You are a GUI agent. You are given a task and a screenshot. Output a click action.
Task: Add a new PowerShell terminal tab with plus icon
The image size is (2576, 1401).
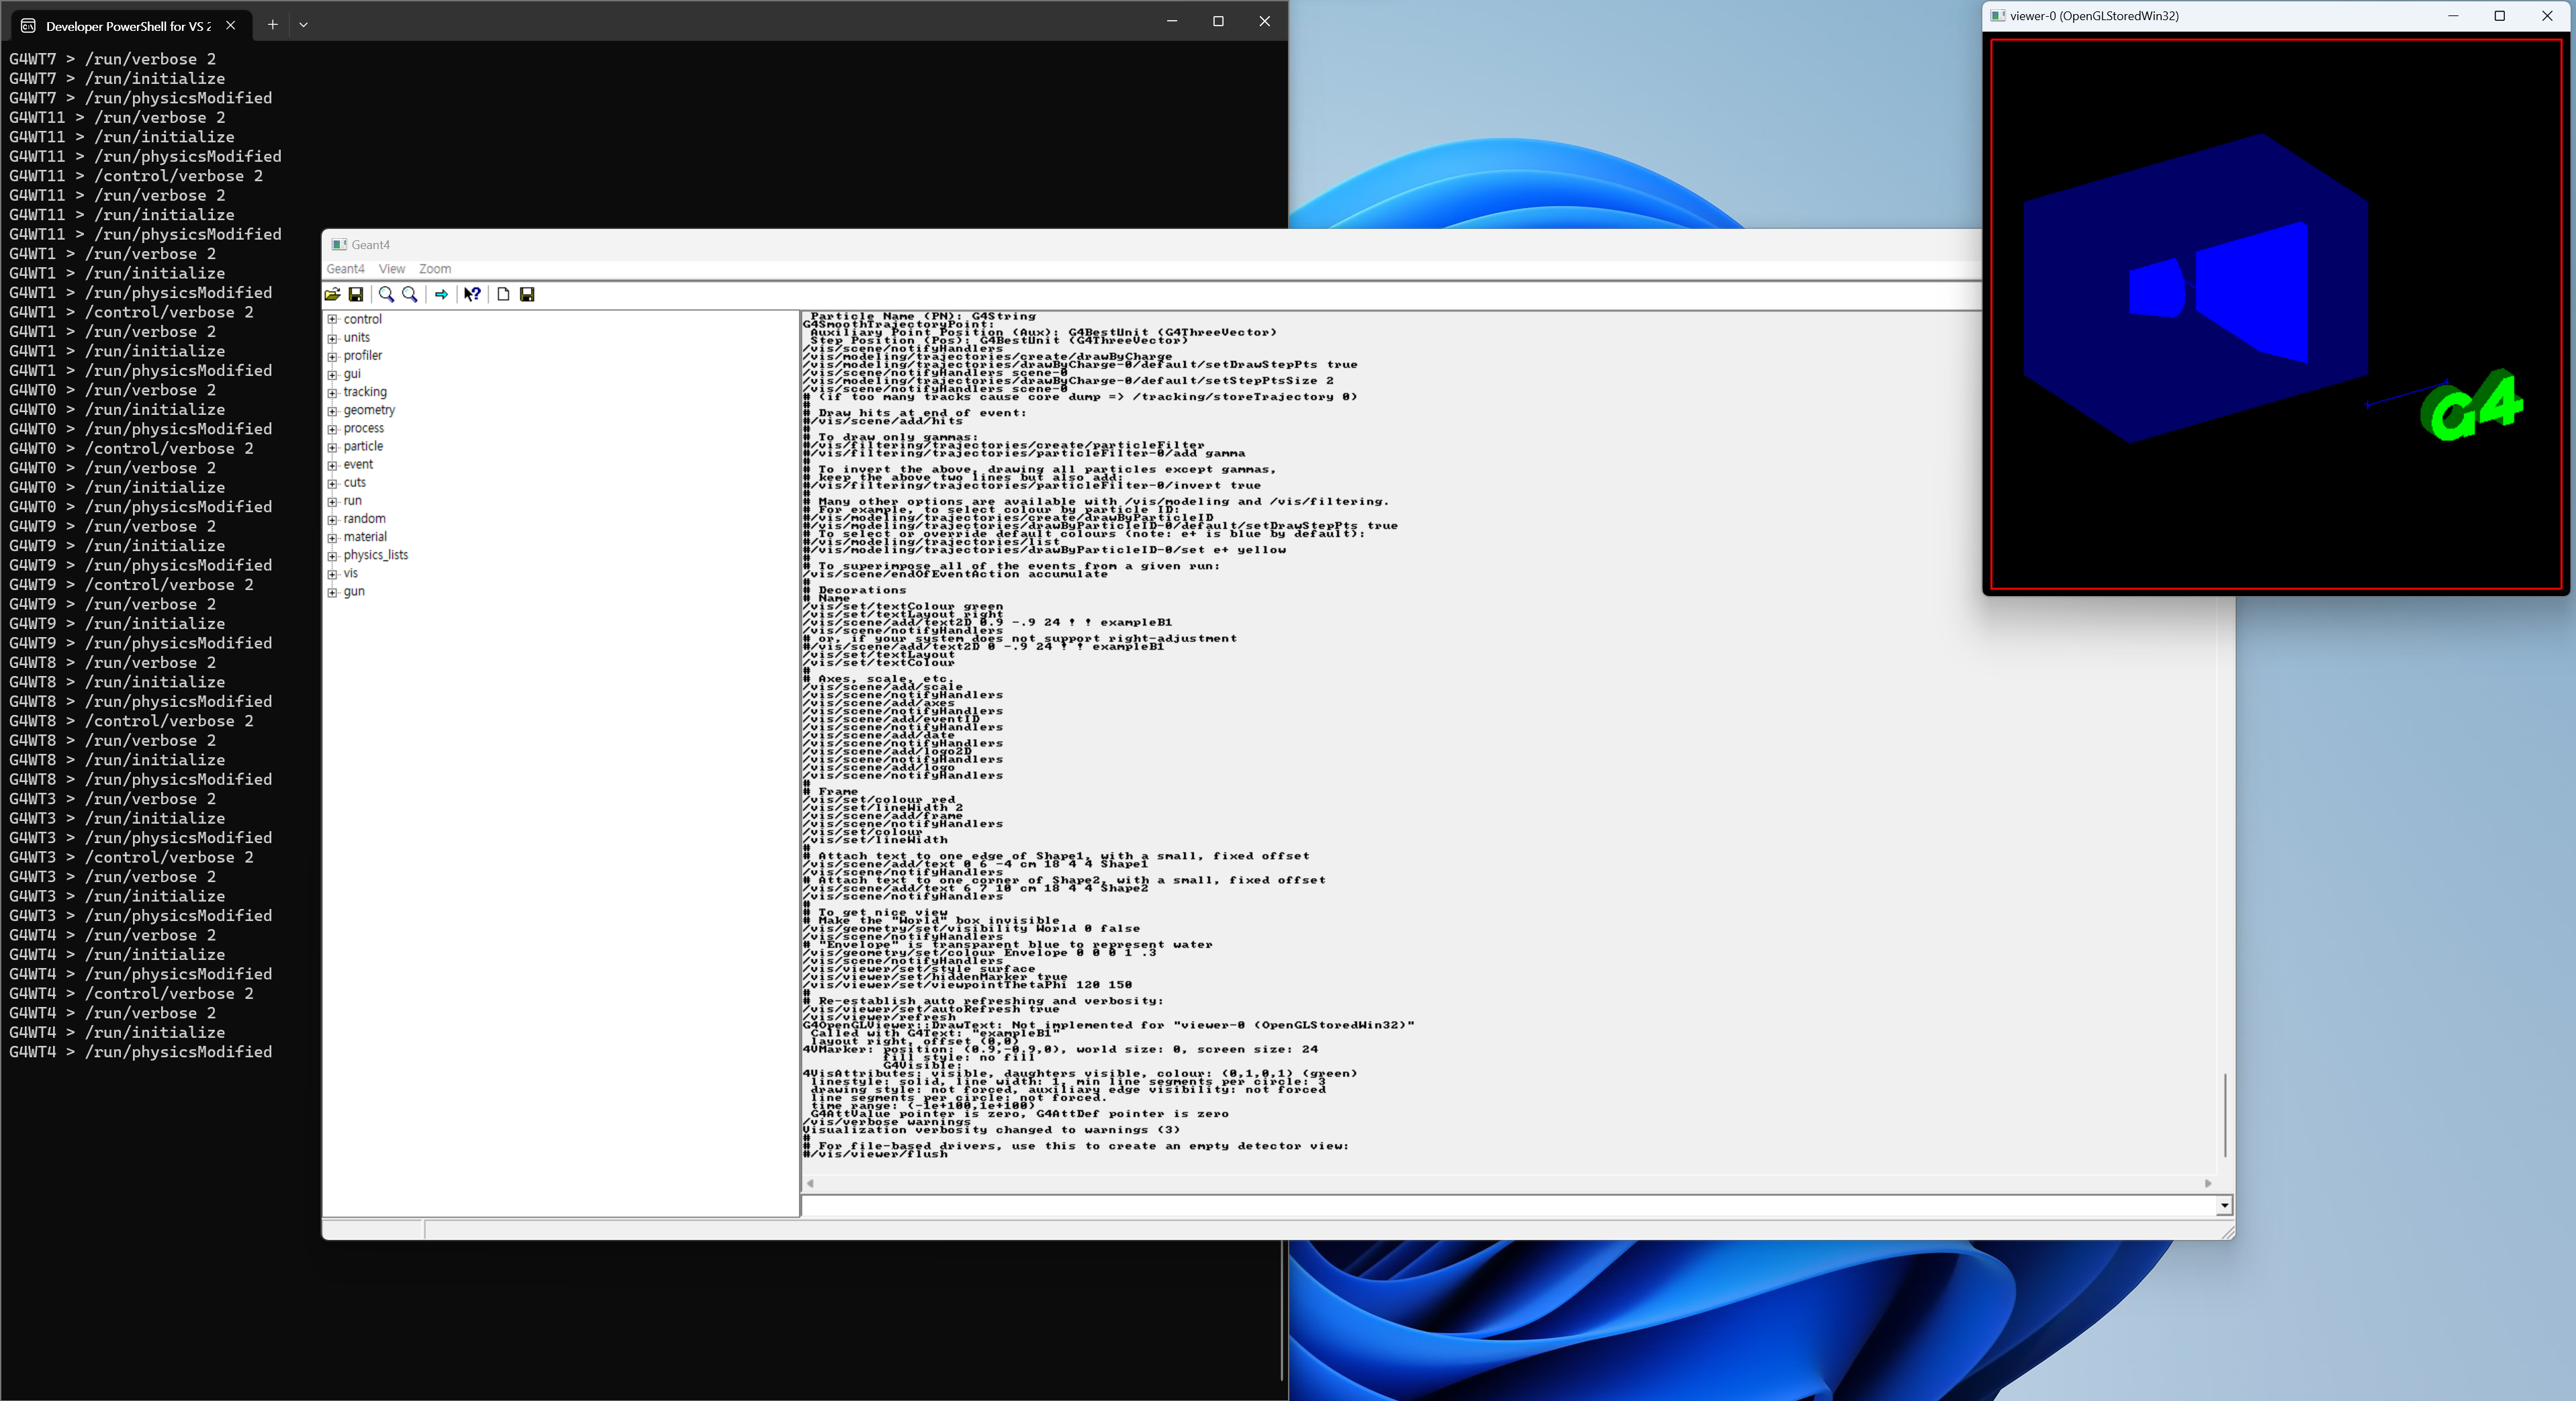(272, 24)
